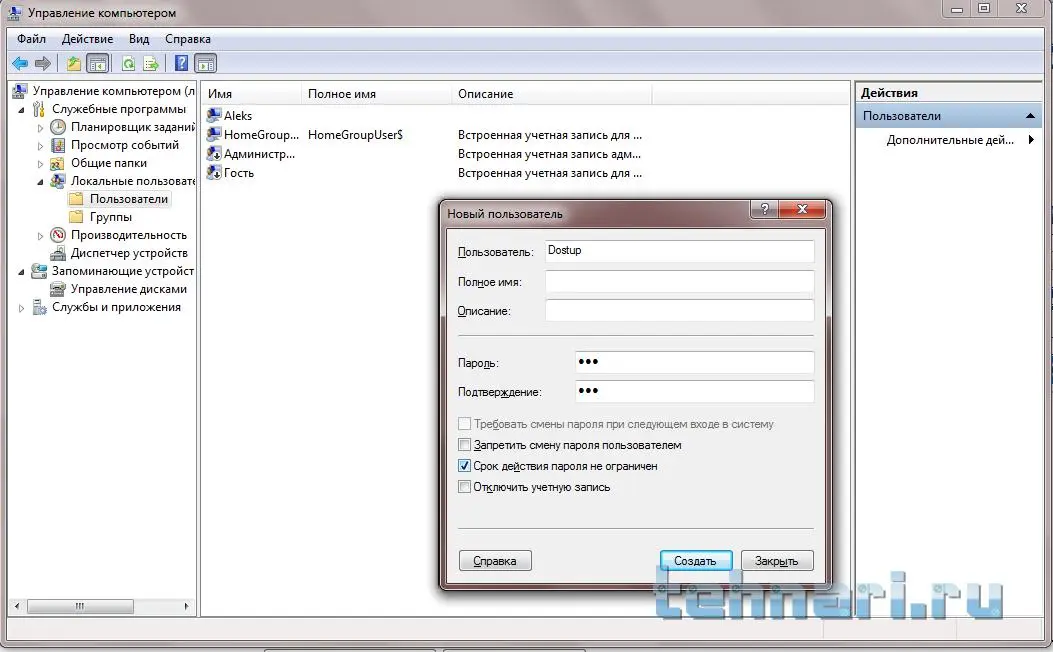This screenshot has width=1053, height=652.
Task: Click the Forward arrow toolbar icon
Action: (x=43, y=64)
